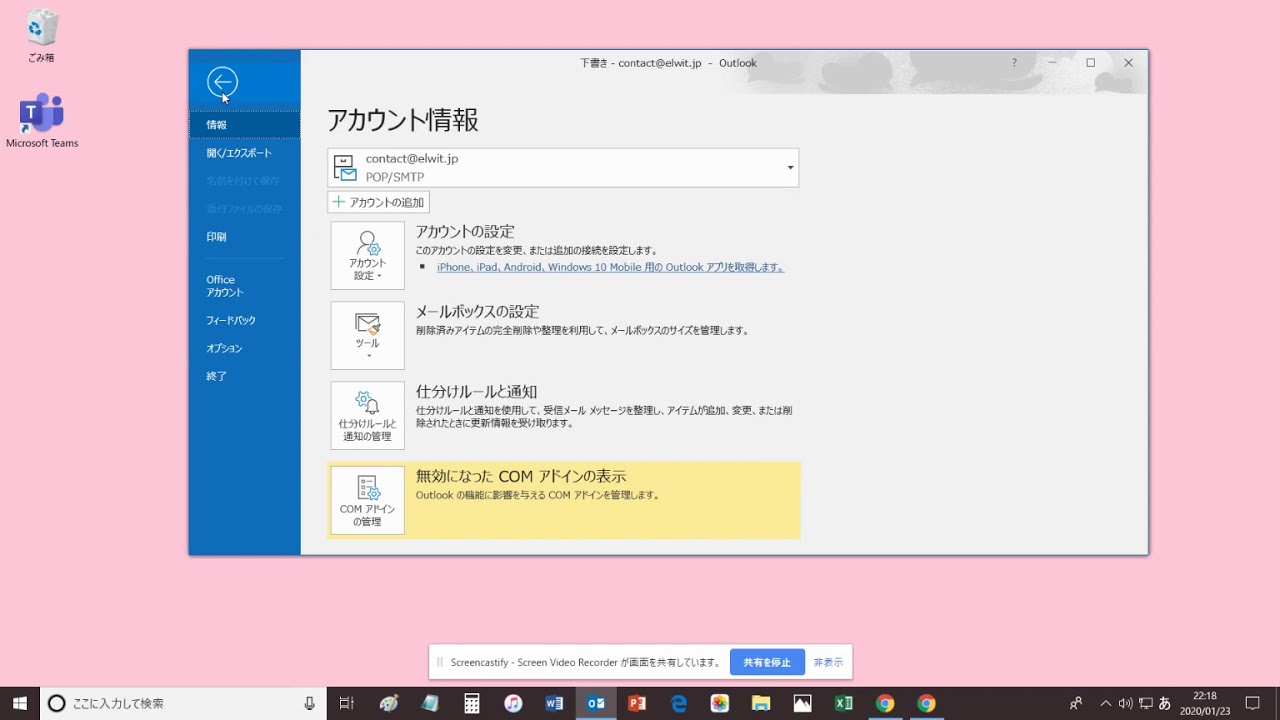The image size is (1280, 720).
Task: Toggle the Japanese IME あ indicator
Action: 1164,703
